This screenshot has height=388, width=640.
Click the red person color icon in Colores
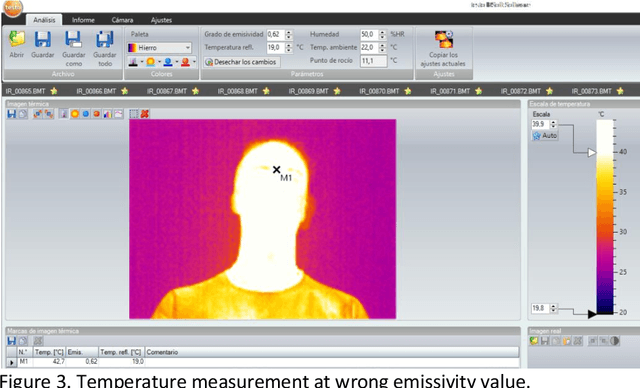(185, 62)
